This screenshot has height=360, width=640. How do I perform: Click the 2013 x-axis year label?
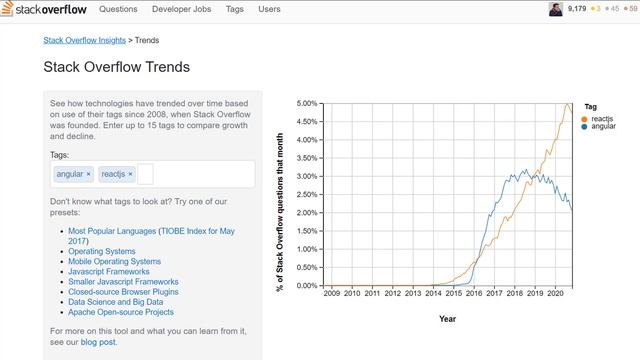[413, 293]
